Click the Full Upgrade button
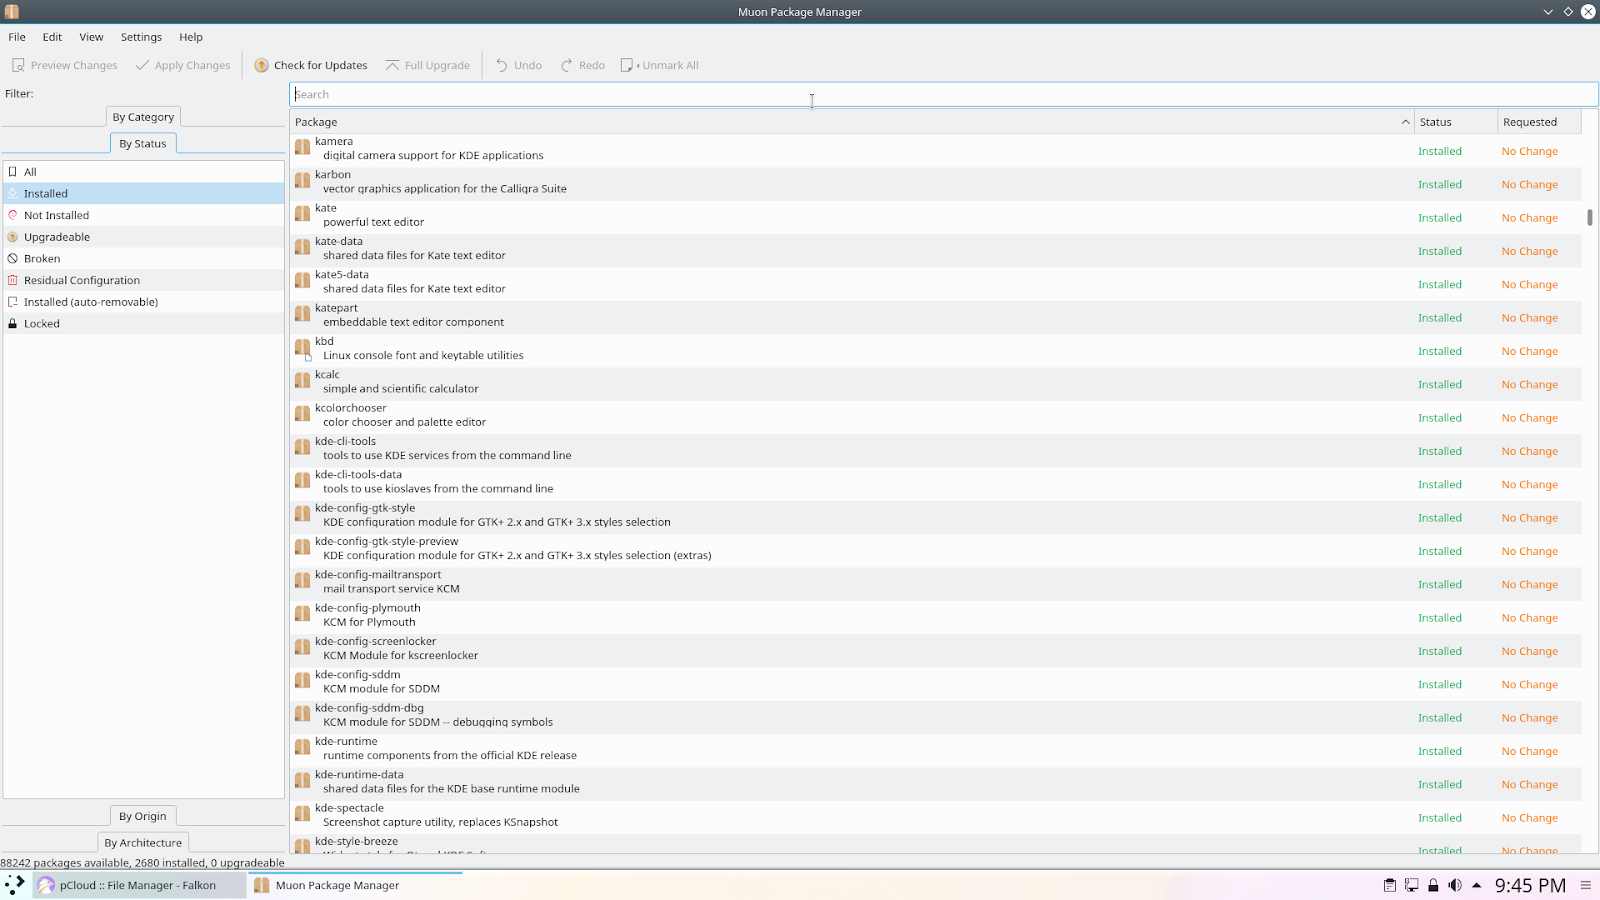Screen dimensions: 1600x900 (x=427, y=64)
